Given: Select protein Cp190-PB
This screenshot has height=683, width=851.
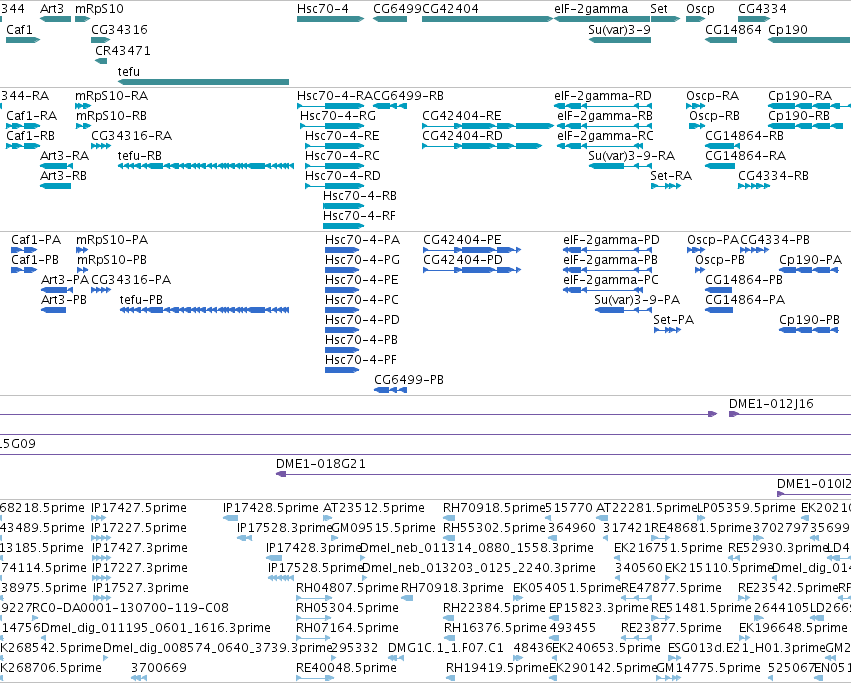Looking at the screenshot, I should pyautogui.click(x=809, y=330).
